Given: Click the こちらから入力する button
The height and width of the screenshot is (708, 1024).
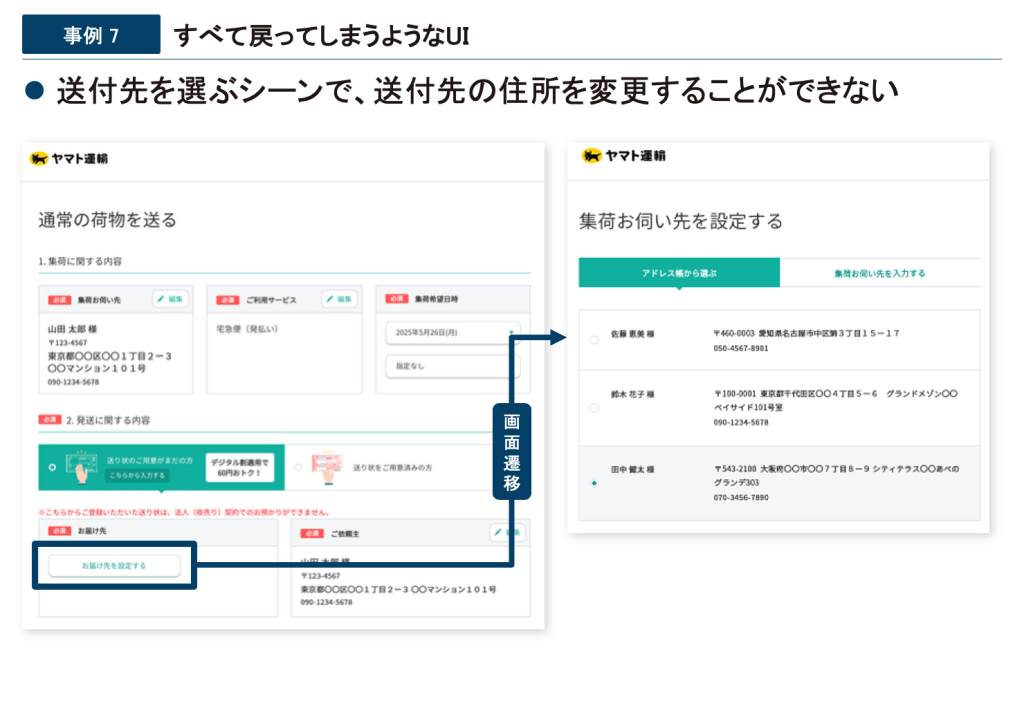Looking at the screenshot, I should [x=136, y=476].
